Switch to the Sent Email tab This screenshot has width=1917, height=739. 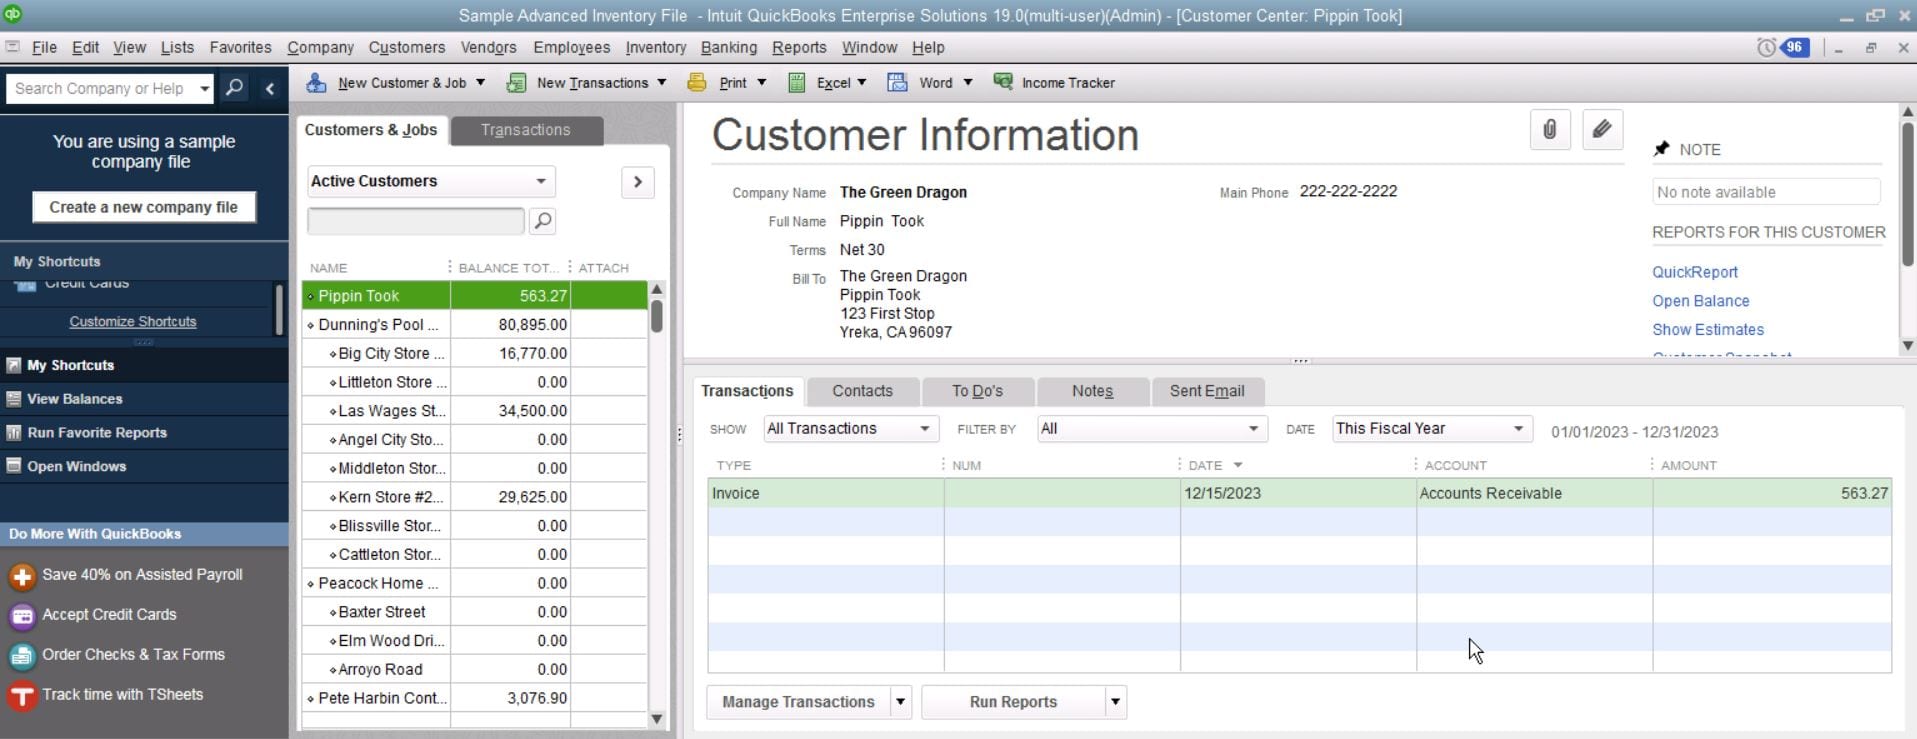point(1207,391)
